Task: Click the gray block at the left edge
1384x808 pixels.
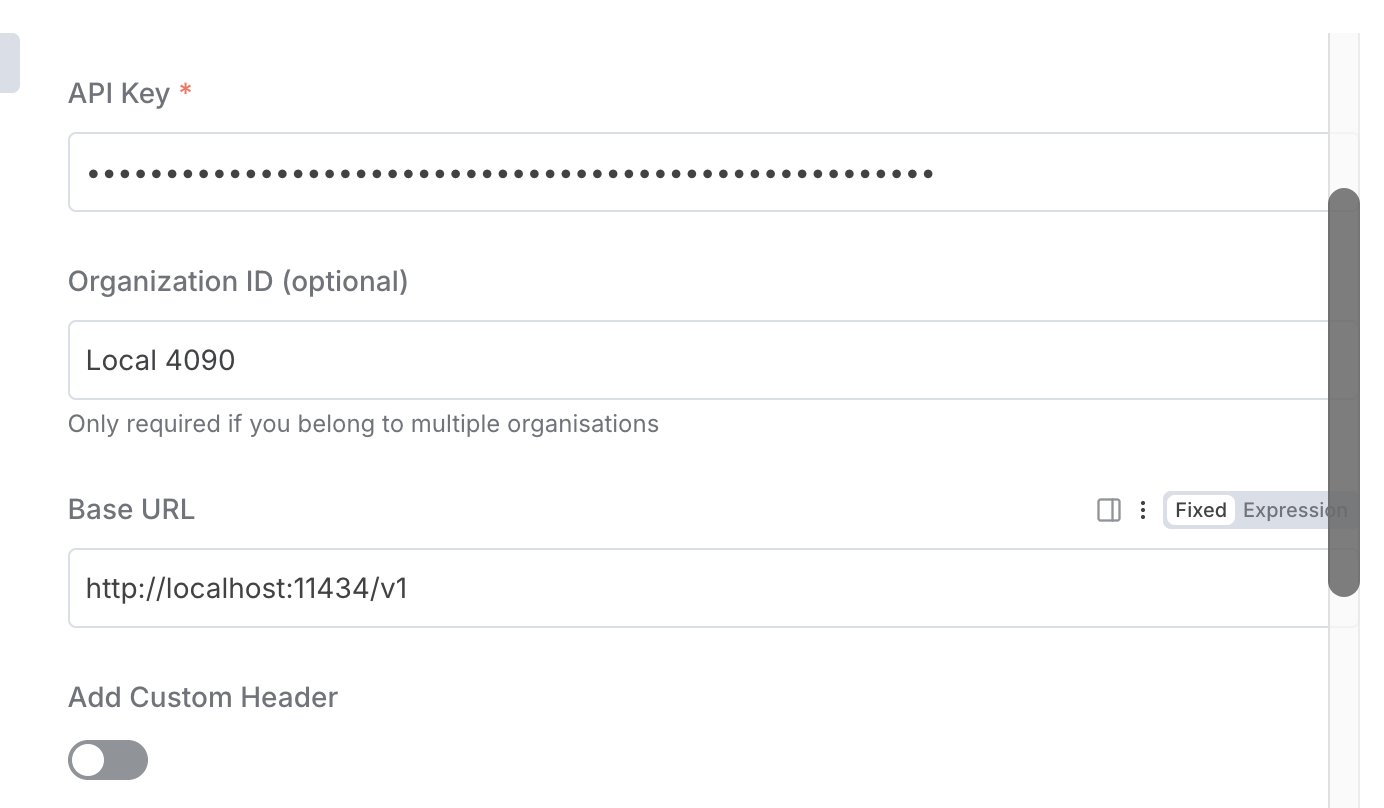Action: [x=9, y=63]
